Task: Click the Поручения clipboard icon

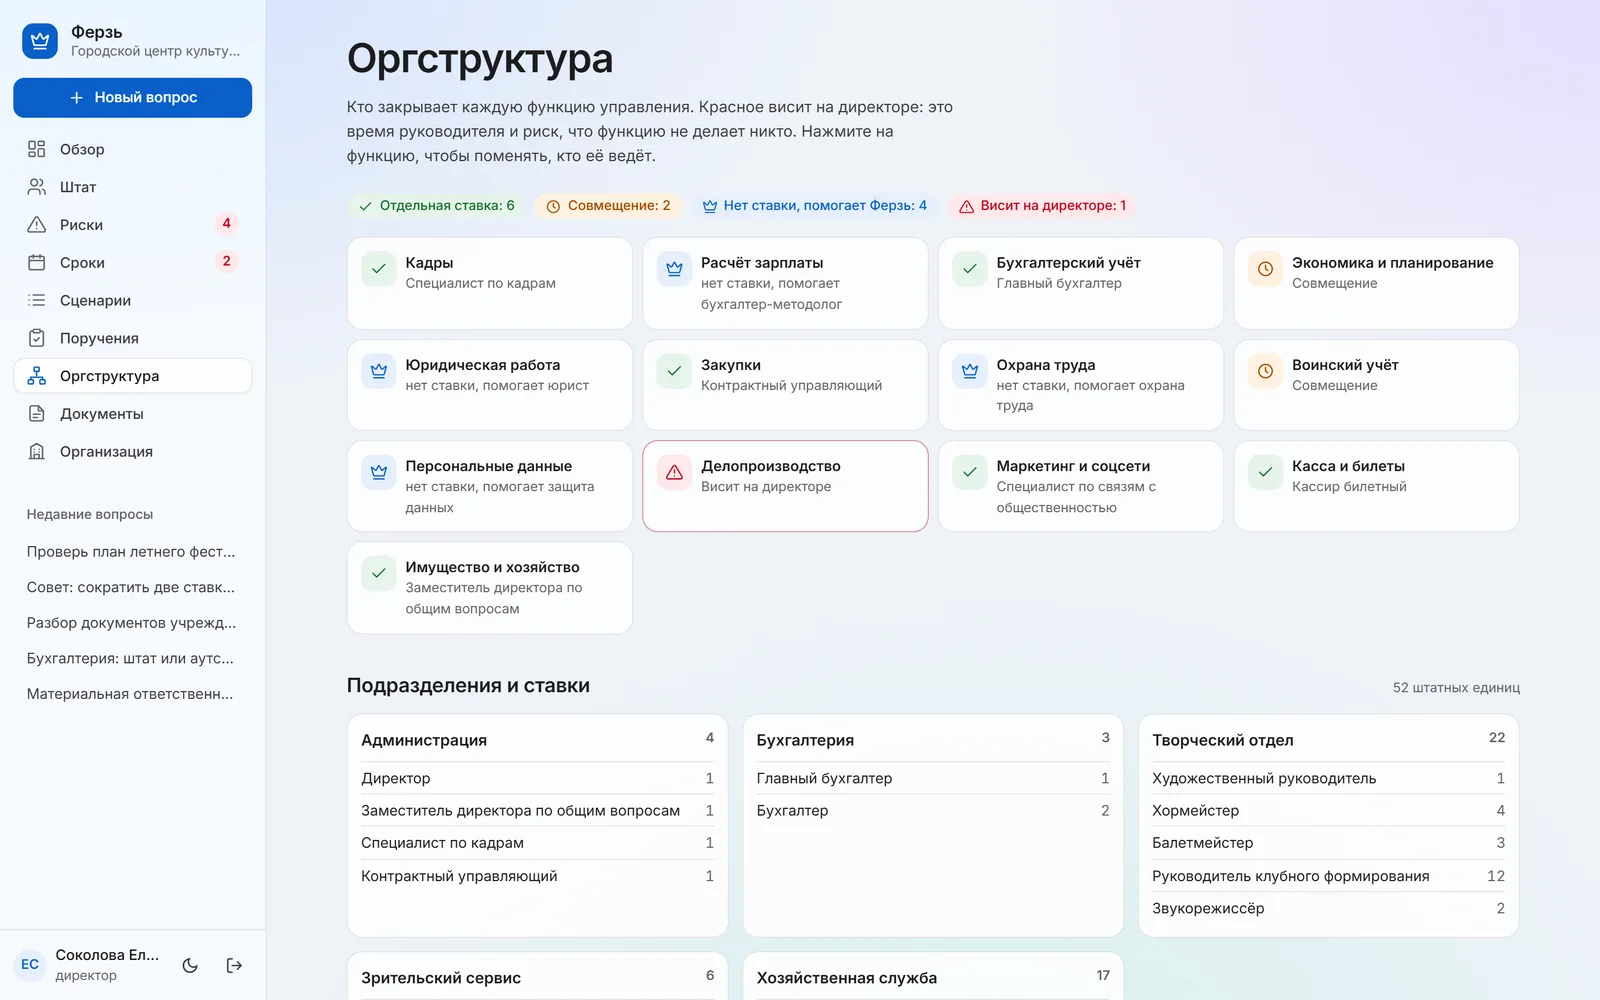Action: 37,338
